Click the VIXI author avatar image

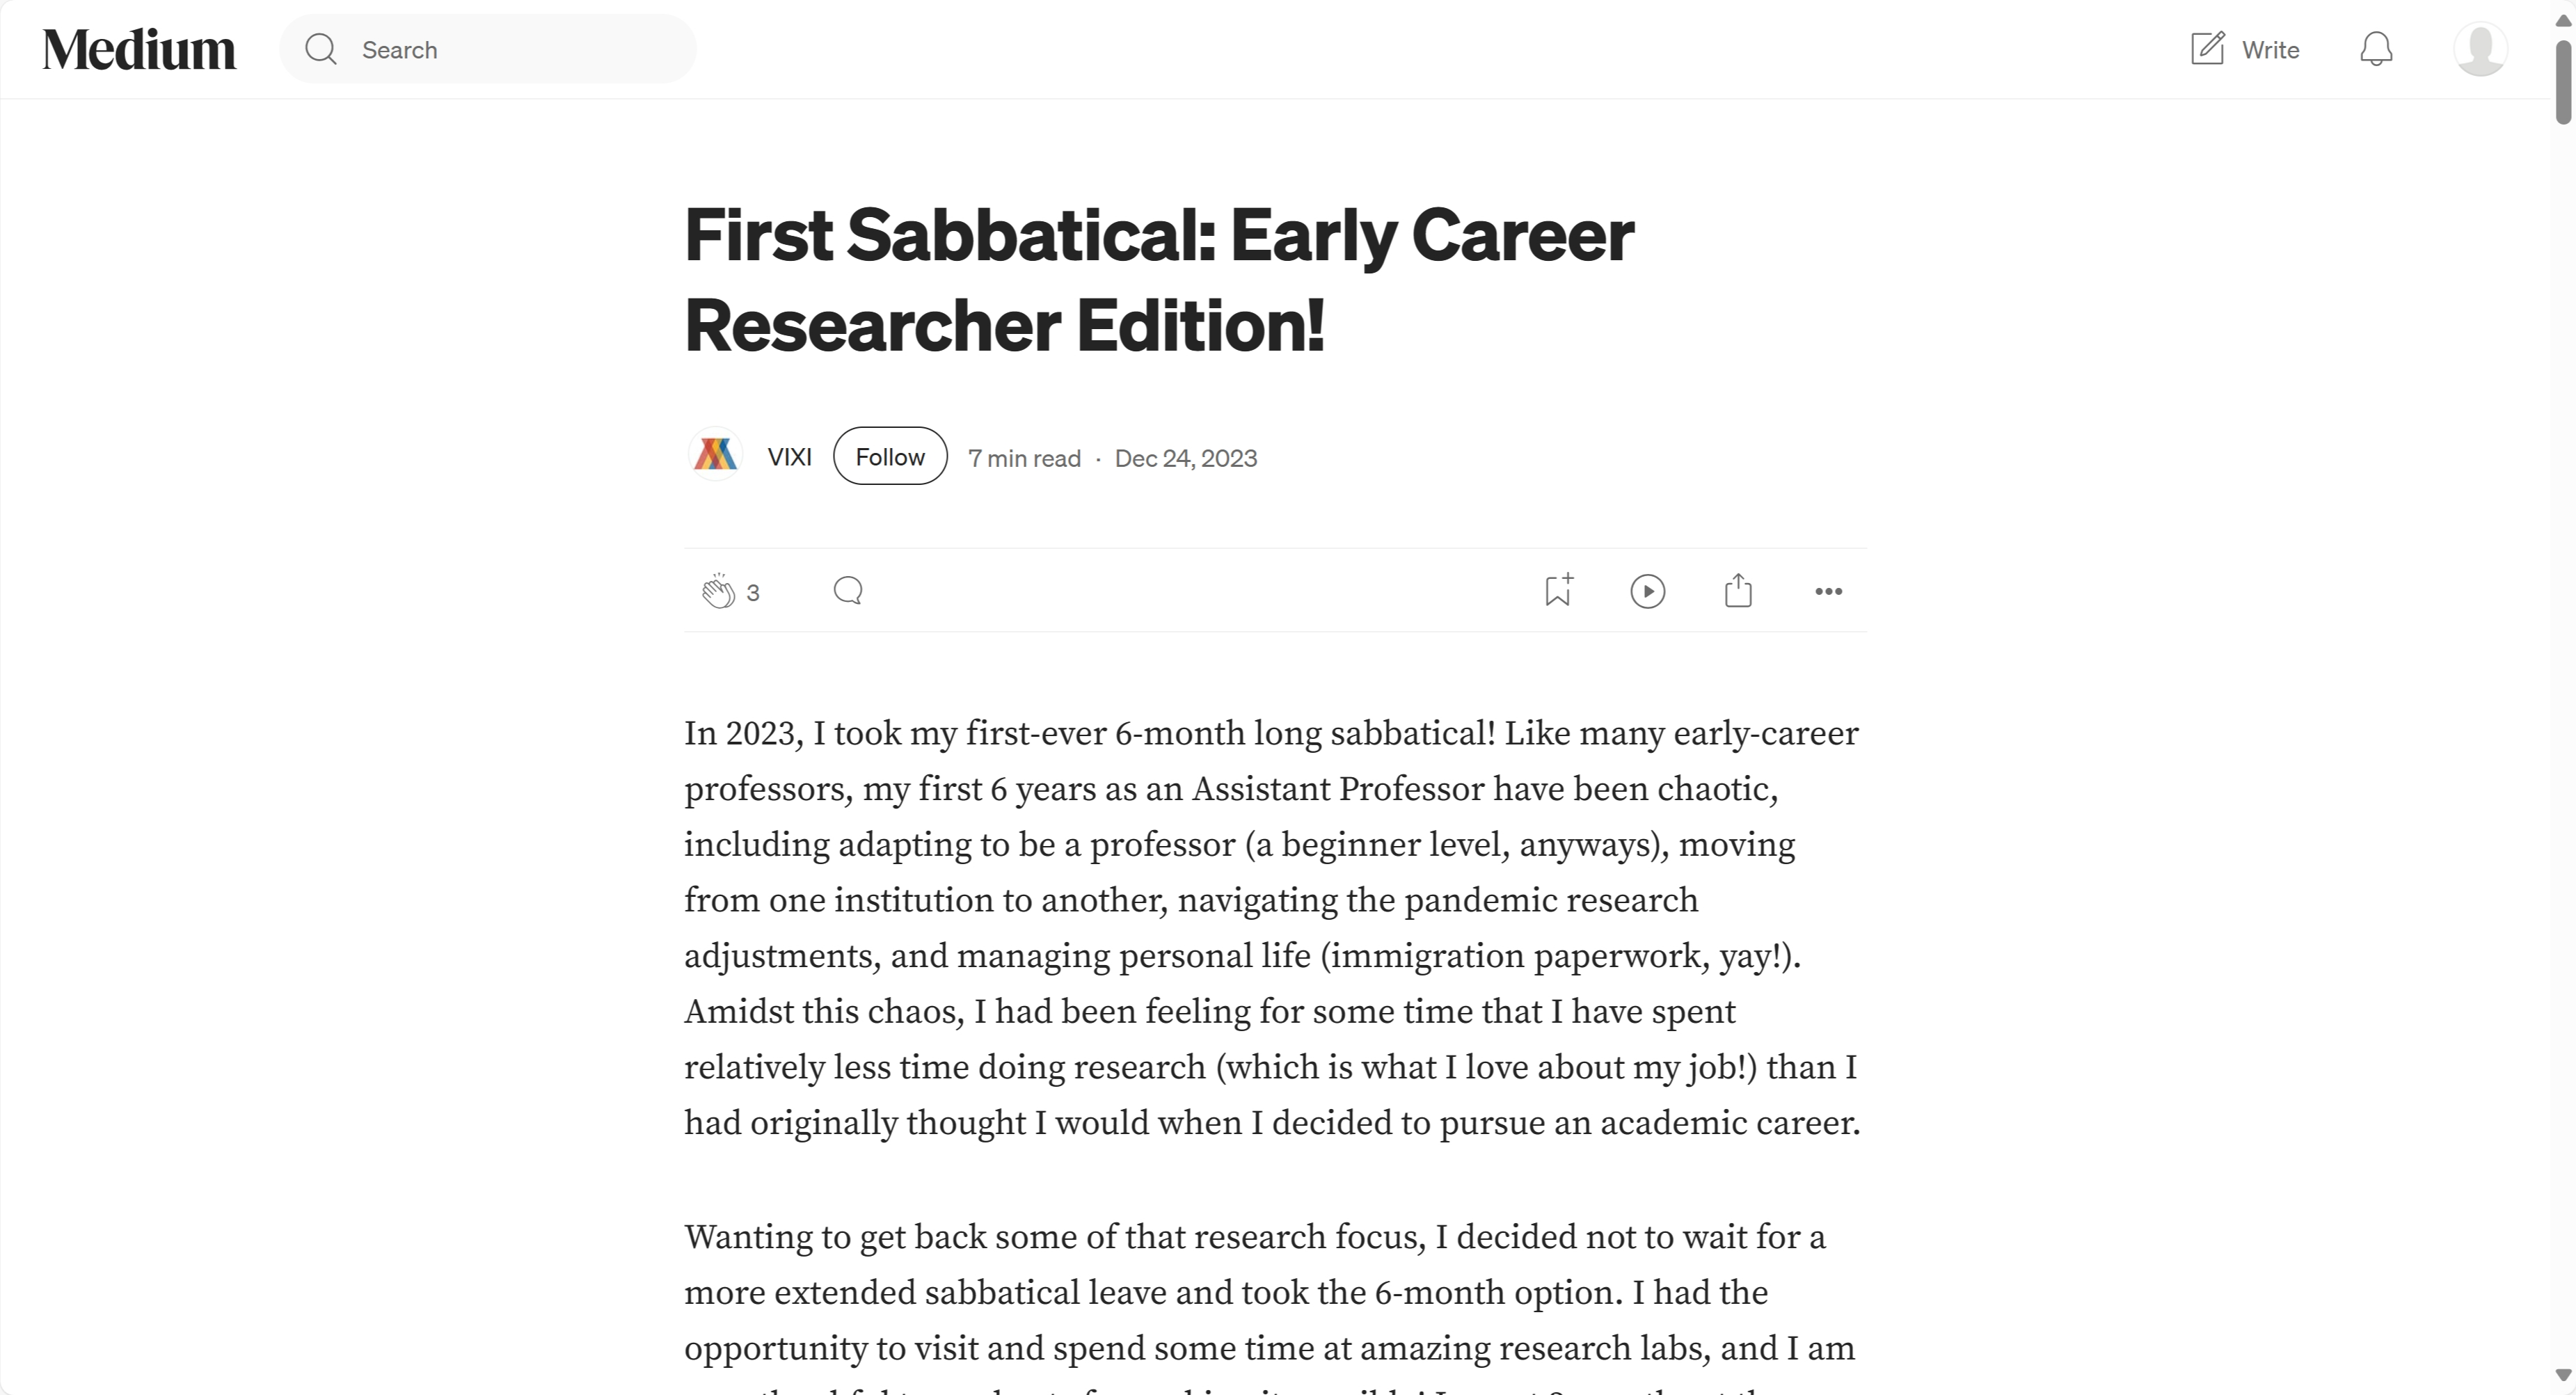click(x=715, y=456)
